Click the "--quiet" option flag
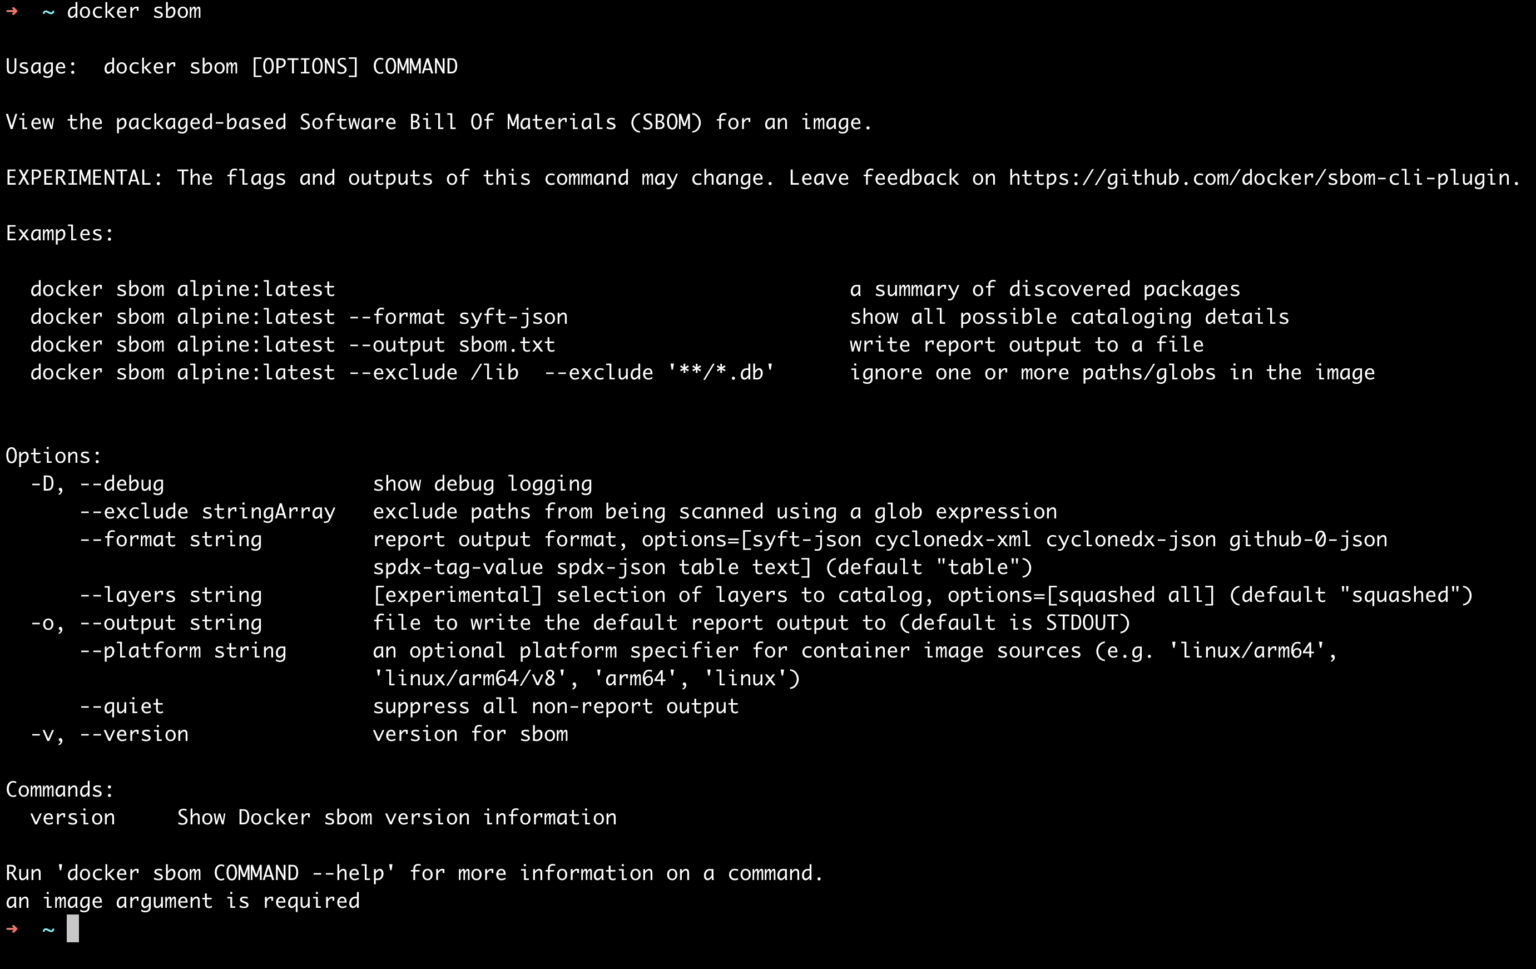 (x=121, y=706)
